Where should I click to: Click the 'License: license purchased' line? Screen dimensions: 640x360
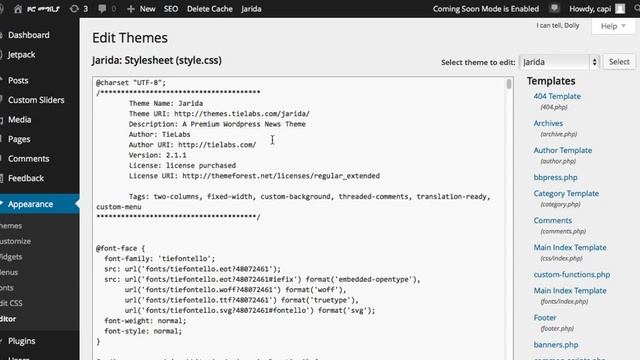point(182,165)
